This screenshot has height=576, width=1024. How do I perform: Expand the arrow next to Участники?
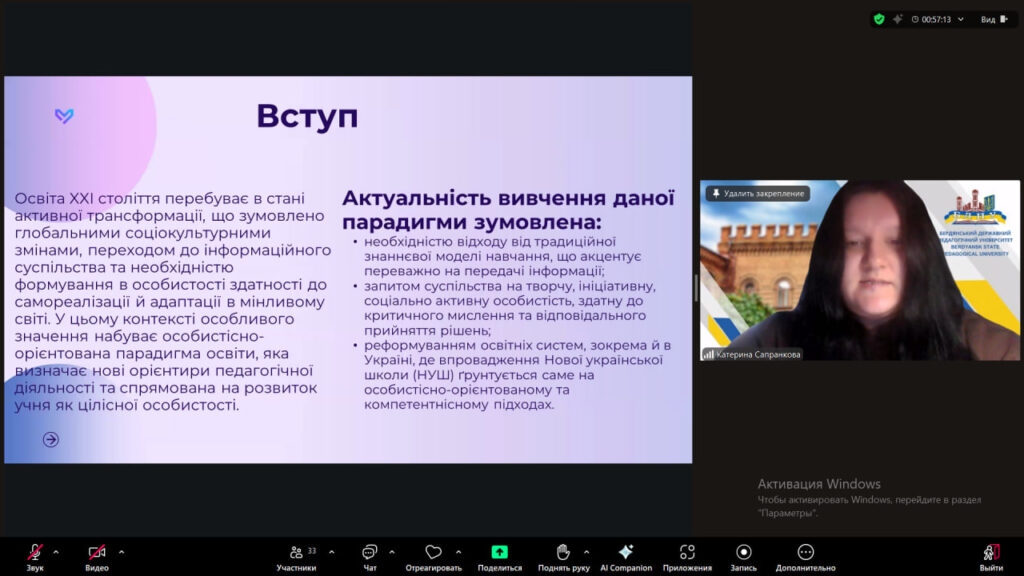coord(331,551)
